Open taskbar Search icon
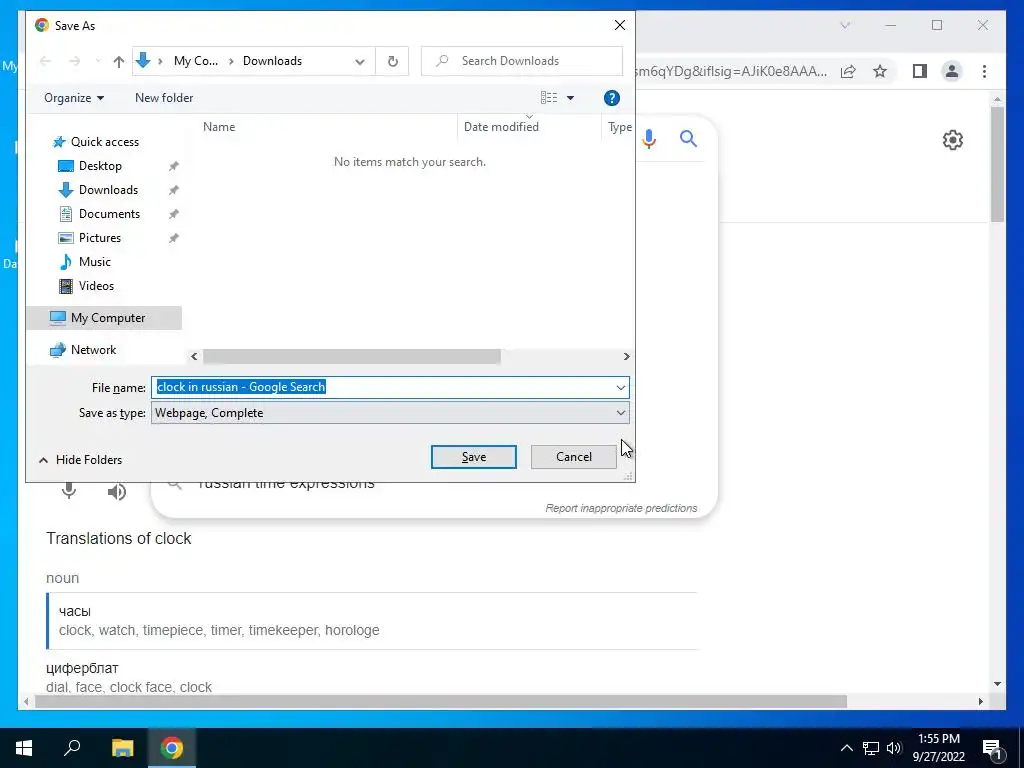The height and width of the screenshot is (768, 1024). 72,748
